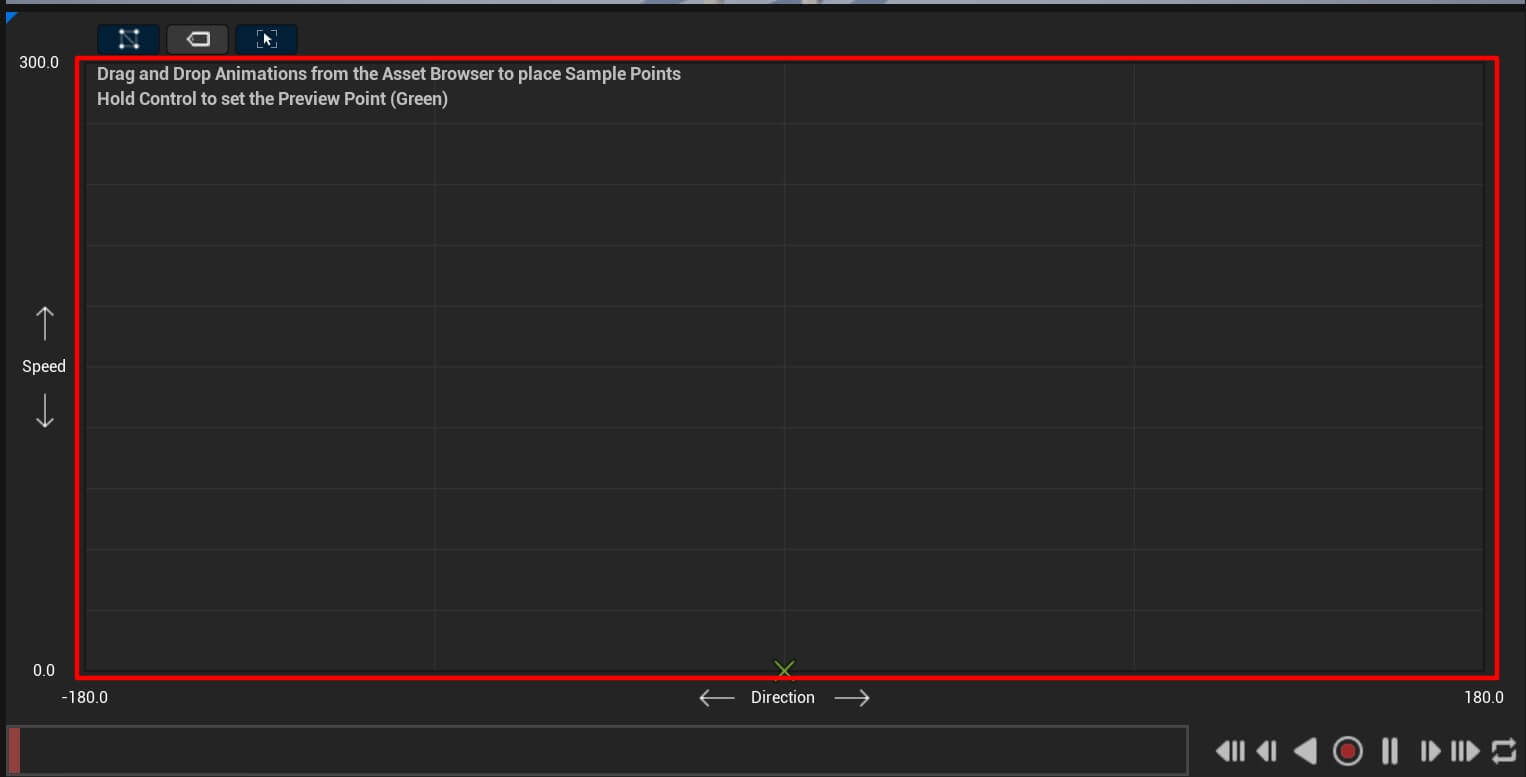
Task: Click the red record button
Action: pyautogui.click(x=1348, y=750)
